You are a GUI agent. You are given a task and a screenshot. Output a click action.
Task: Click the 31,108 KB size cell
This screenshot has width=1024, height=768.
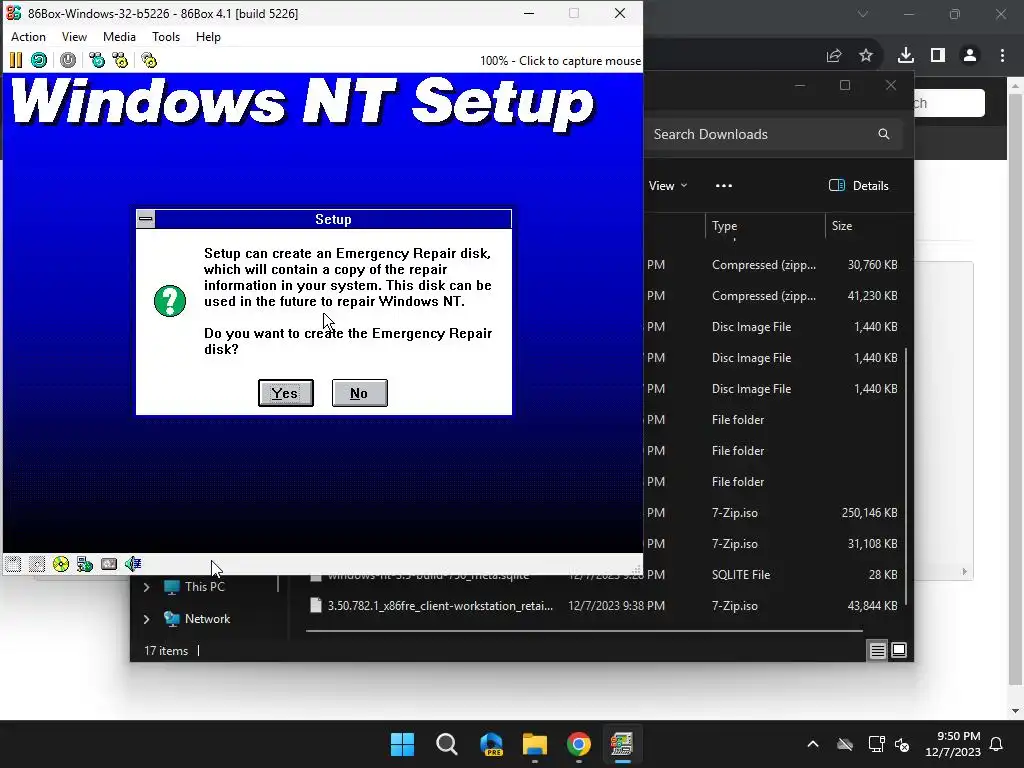click(x=872, y=543)
